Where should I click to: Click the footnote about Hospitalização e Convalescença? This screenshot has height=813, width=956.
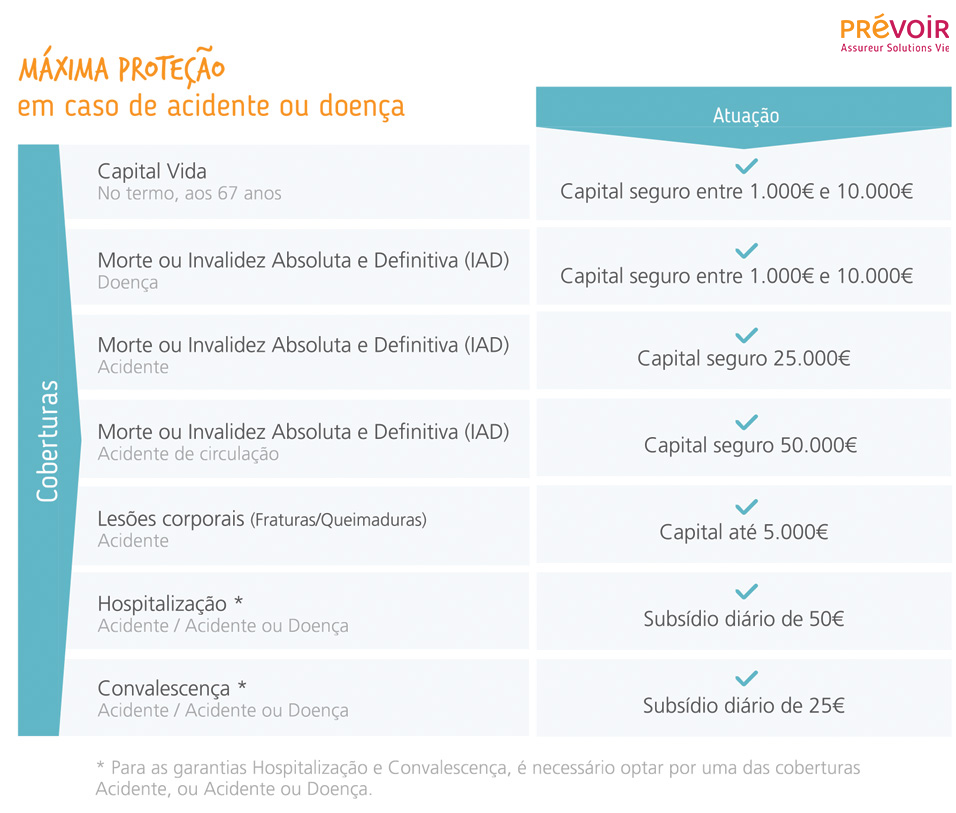478,778
